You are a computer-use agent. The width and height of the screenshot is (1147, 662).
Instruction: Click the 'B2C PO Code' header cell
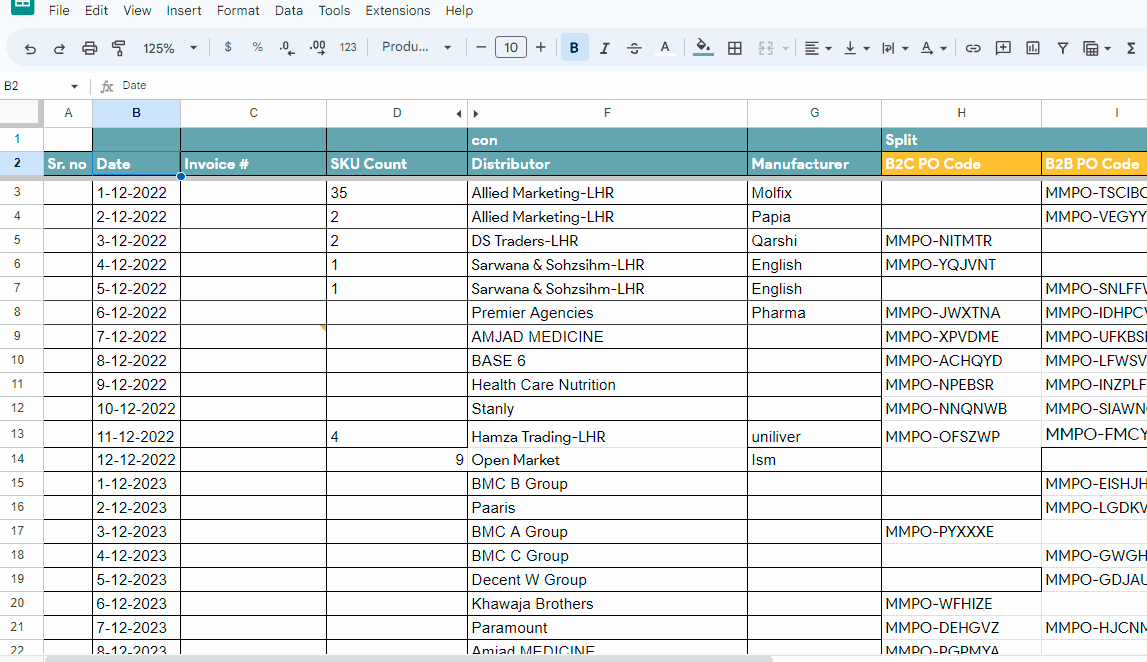pyautogui.click(x=961, y=164)
